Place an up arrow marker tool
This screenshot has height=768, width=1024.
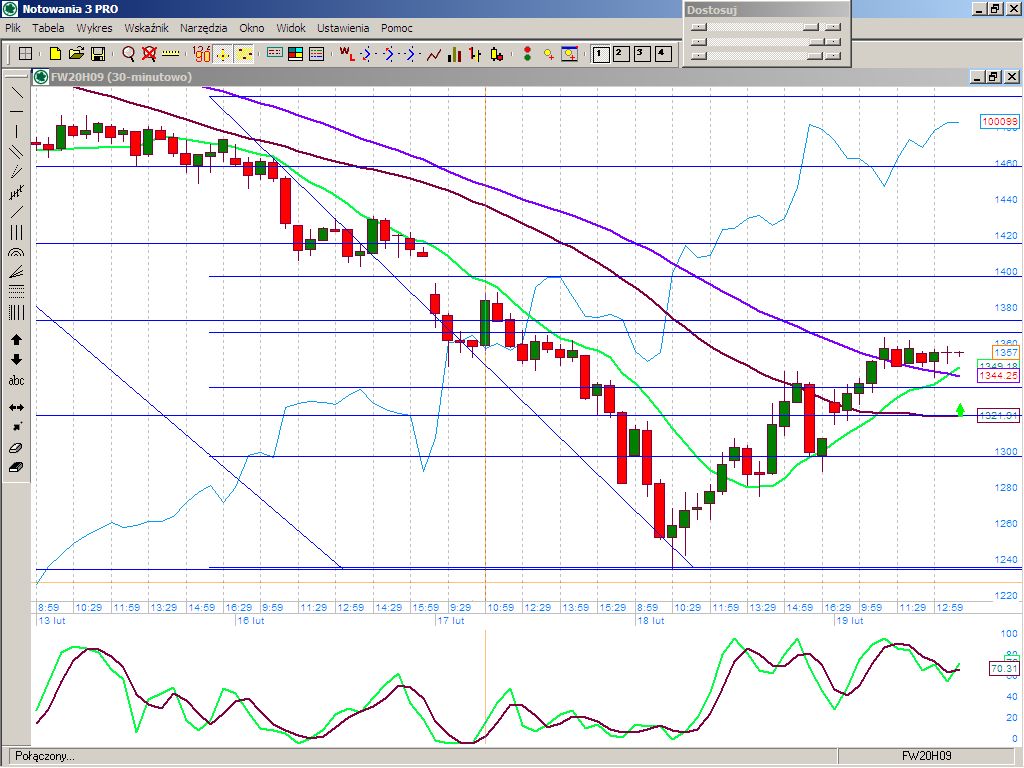[16, 340]
